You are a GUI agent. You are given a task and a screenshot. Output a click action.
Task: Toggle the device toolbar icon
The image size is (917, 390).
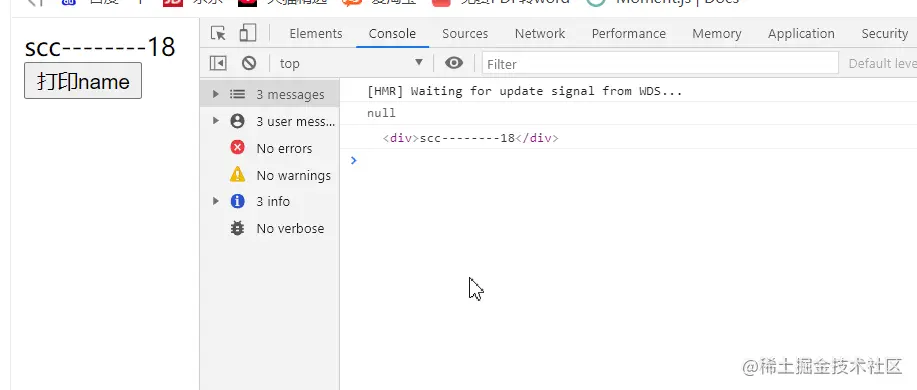point(248,33)
